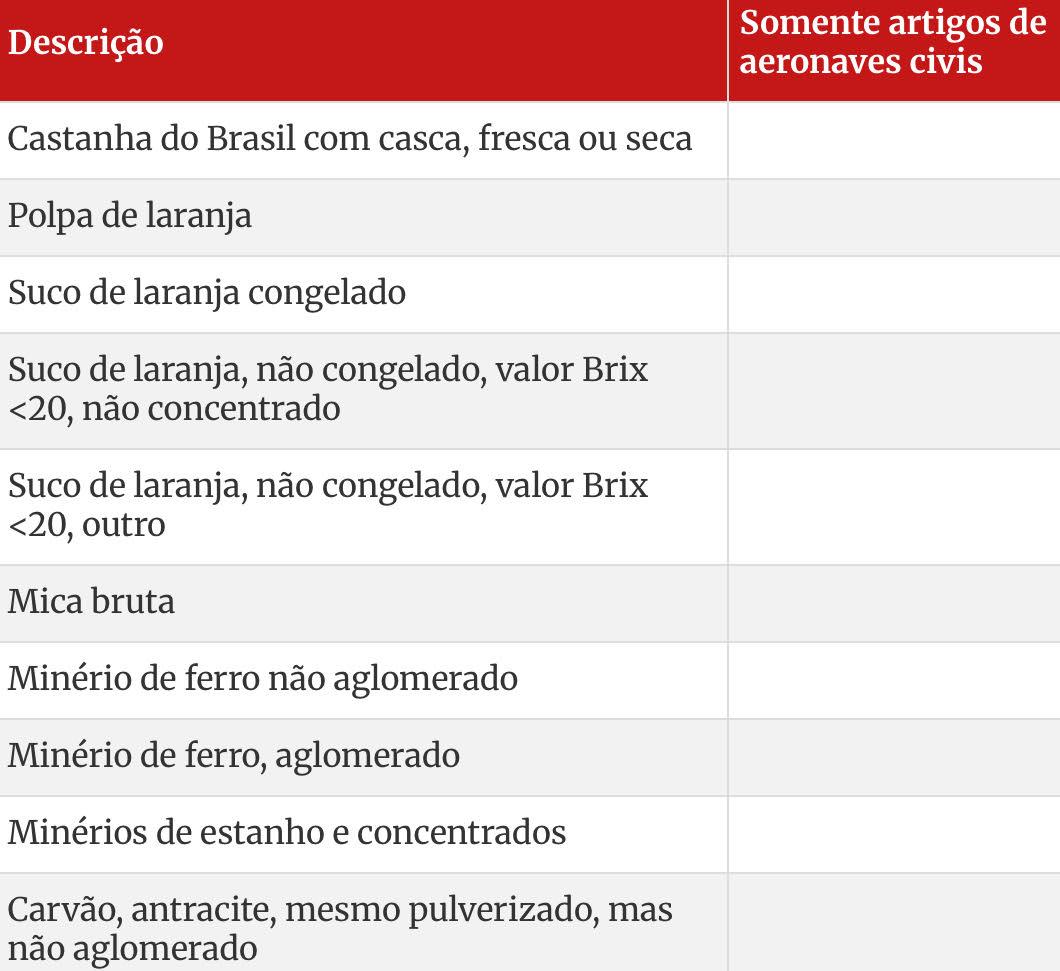Click empty aeronaves cell beside Minério de ferro, aglomerado
This screenshot has height=971, width=1060.
pos(893,756)
